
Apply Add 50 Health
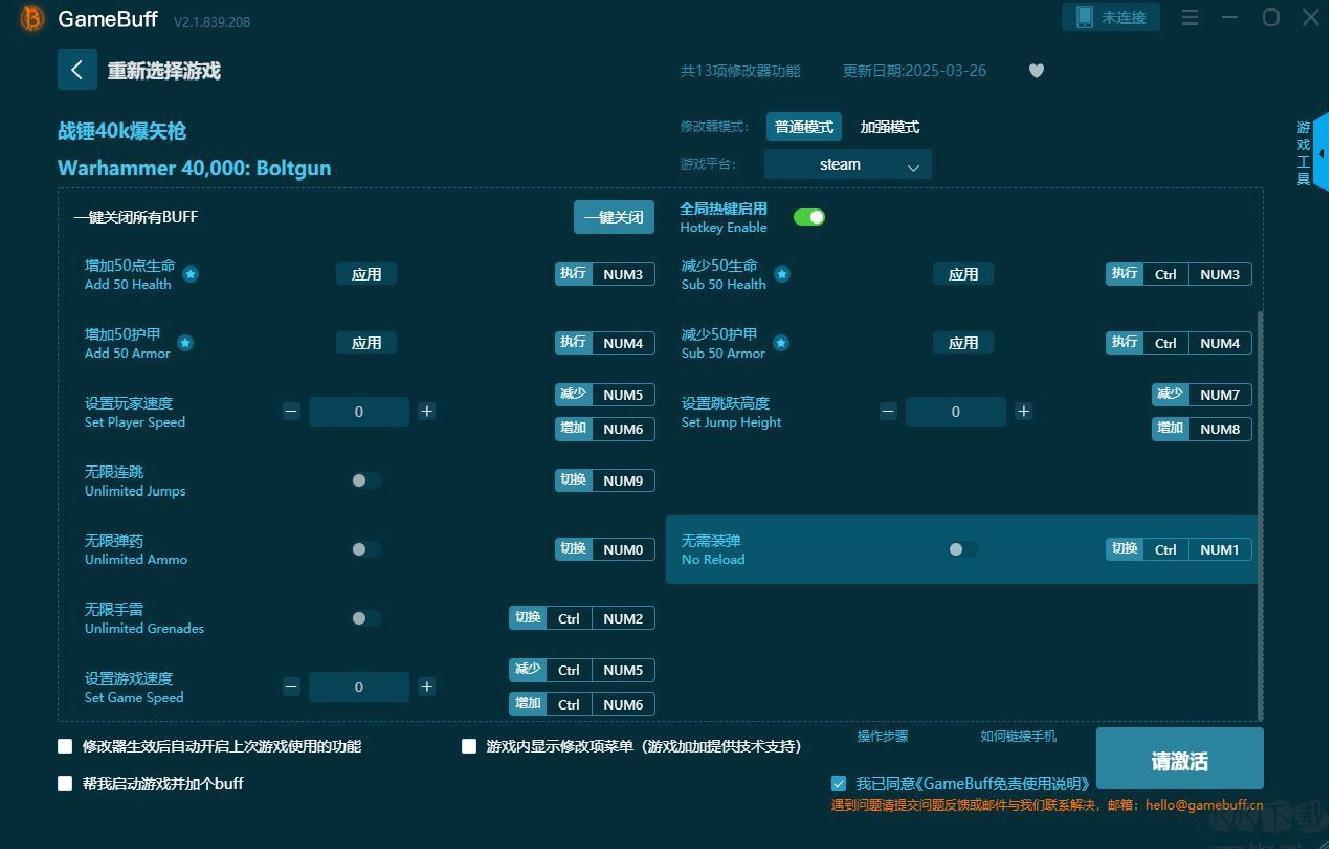click(366, 274)
